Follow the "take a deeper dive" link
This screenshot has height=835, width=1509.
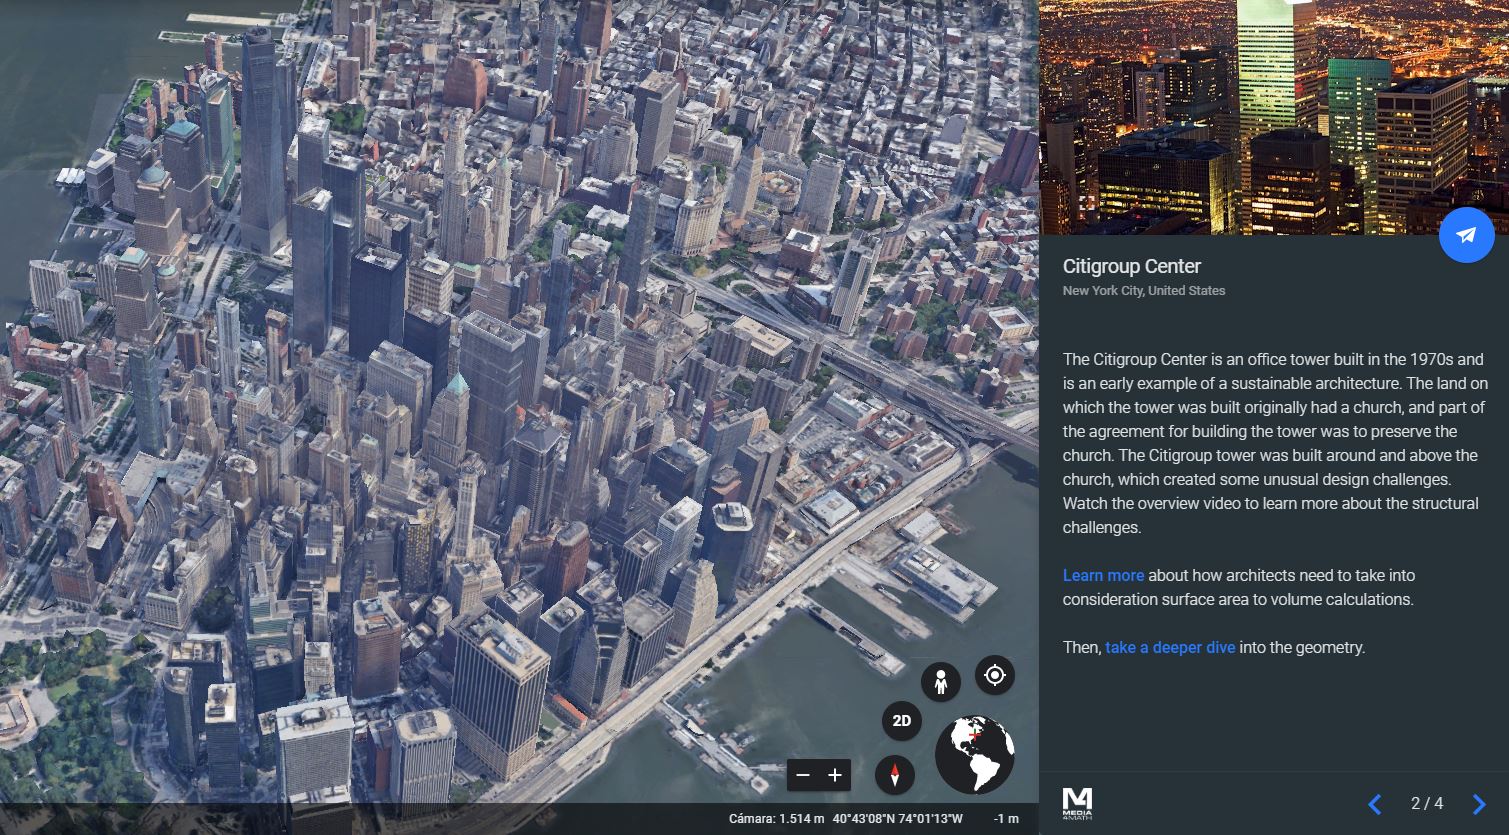tap(1170, 647)
